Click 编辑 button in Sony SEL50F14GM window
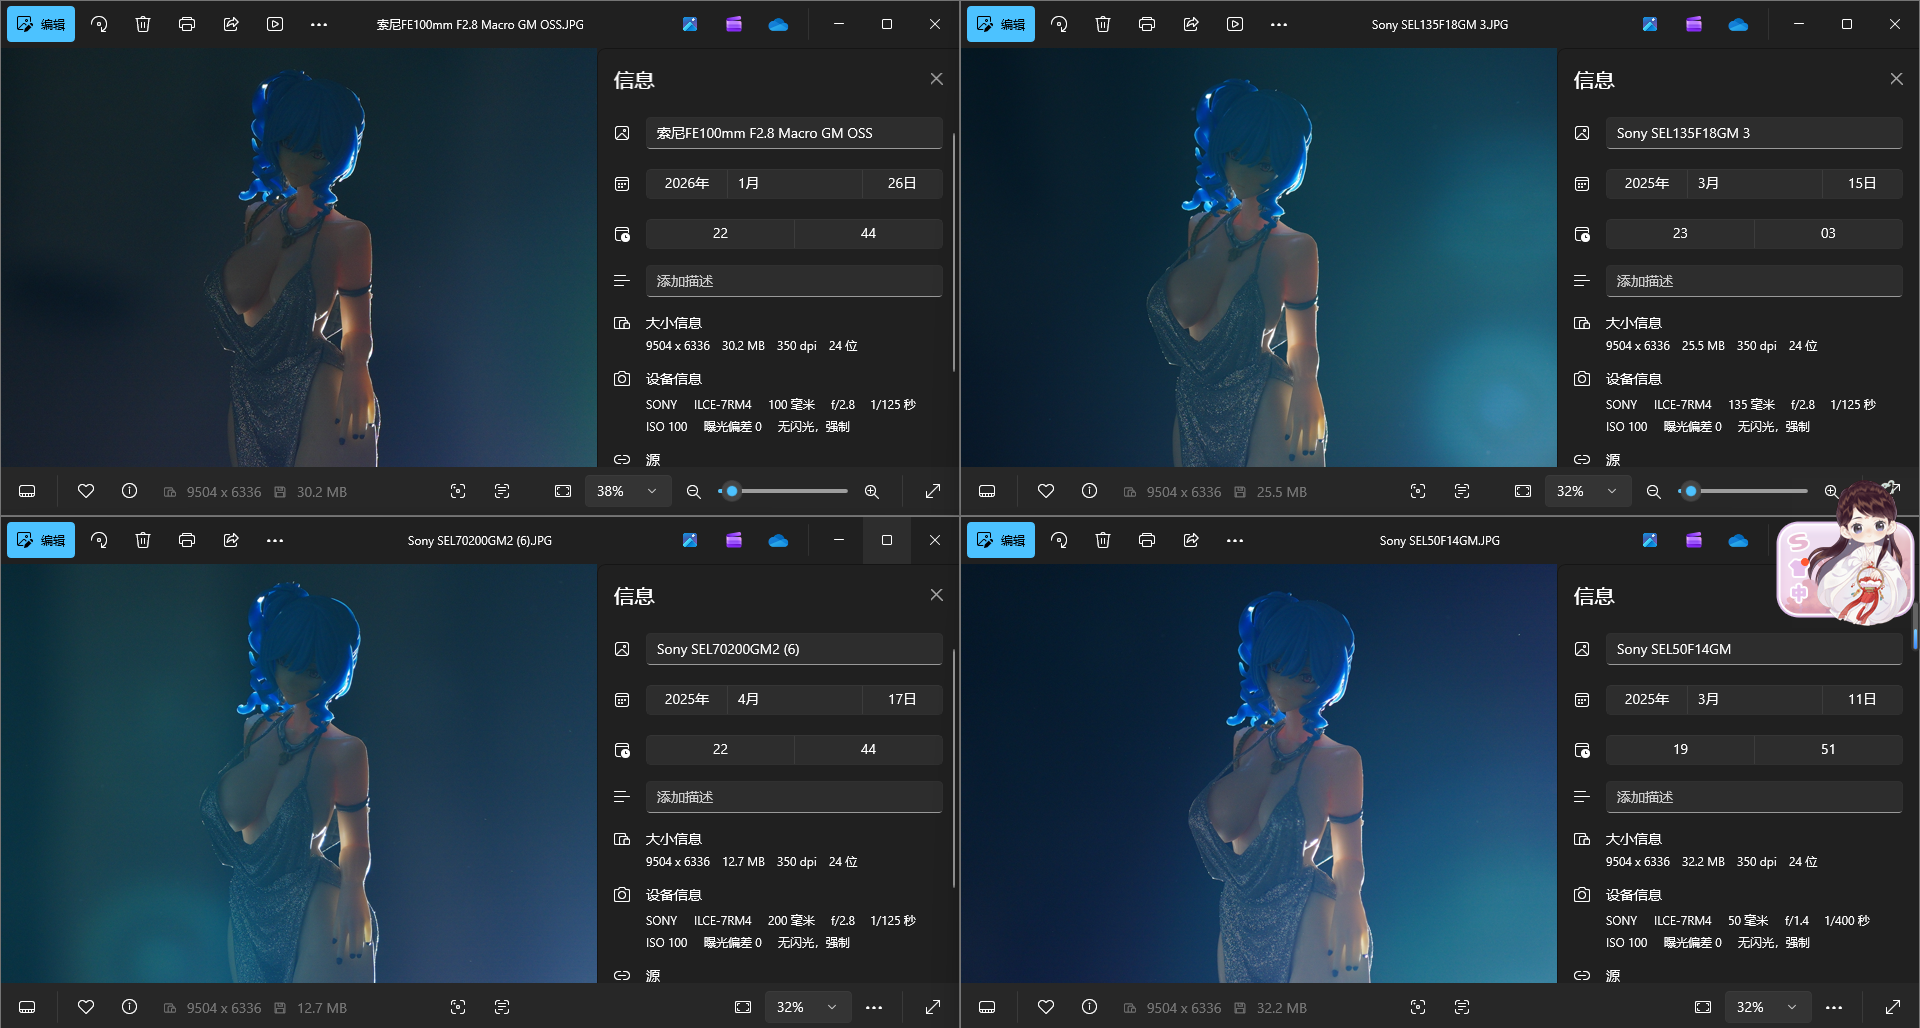 click(1001, 540)
